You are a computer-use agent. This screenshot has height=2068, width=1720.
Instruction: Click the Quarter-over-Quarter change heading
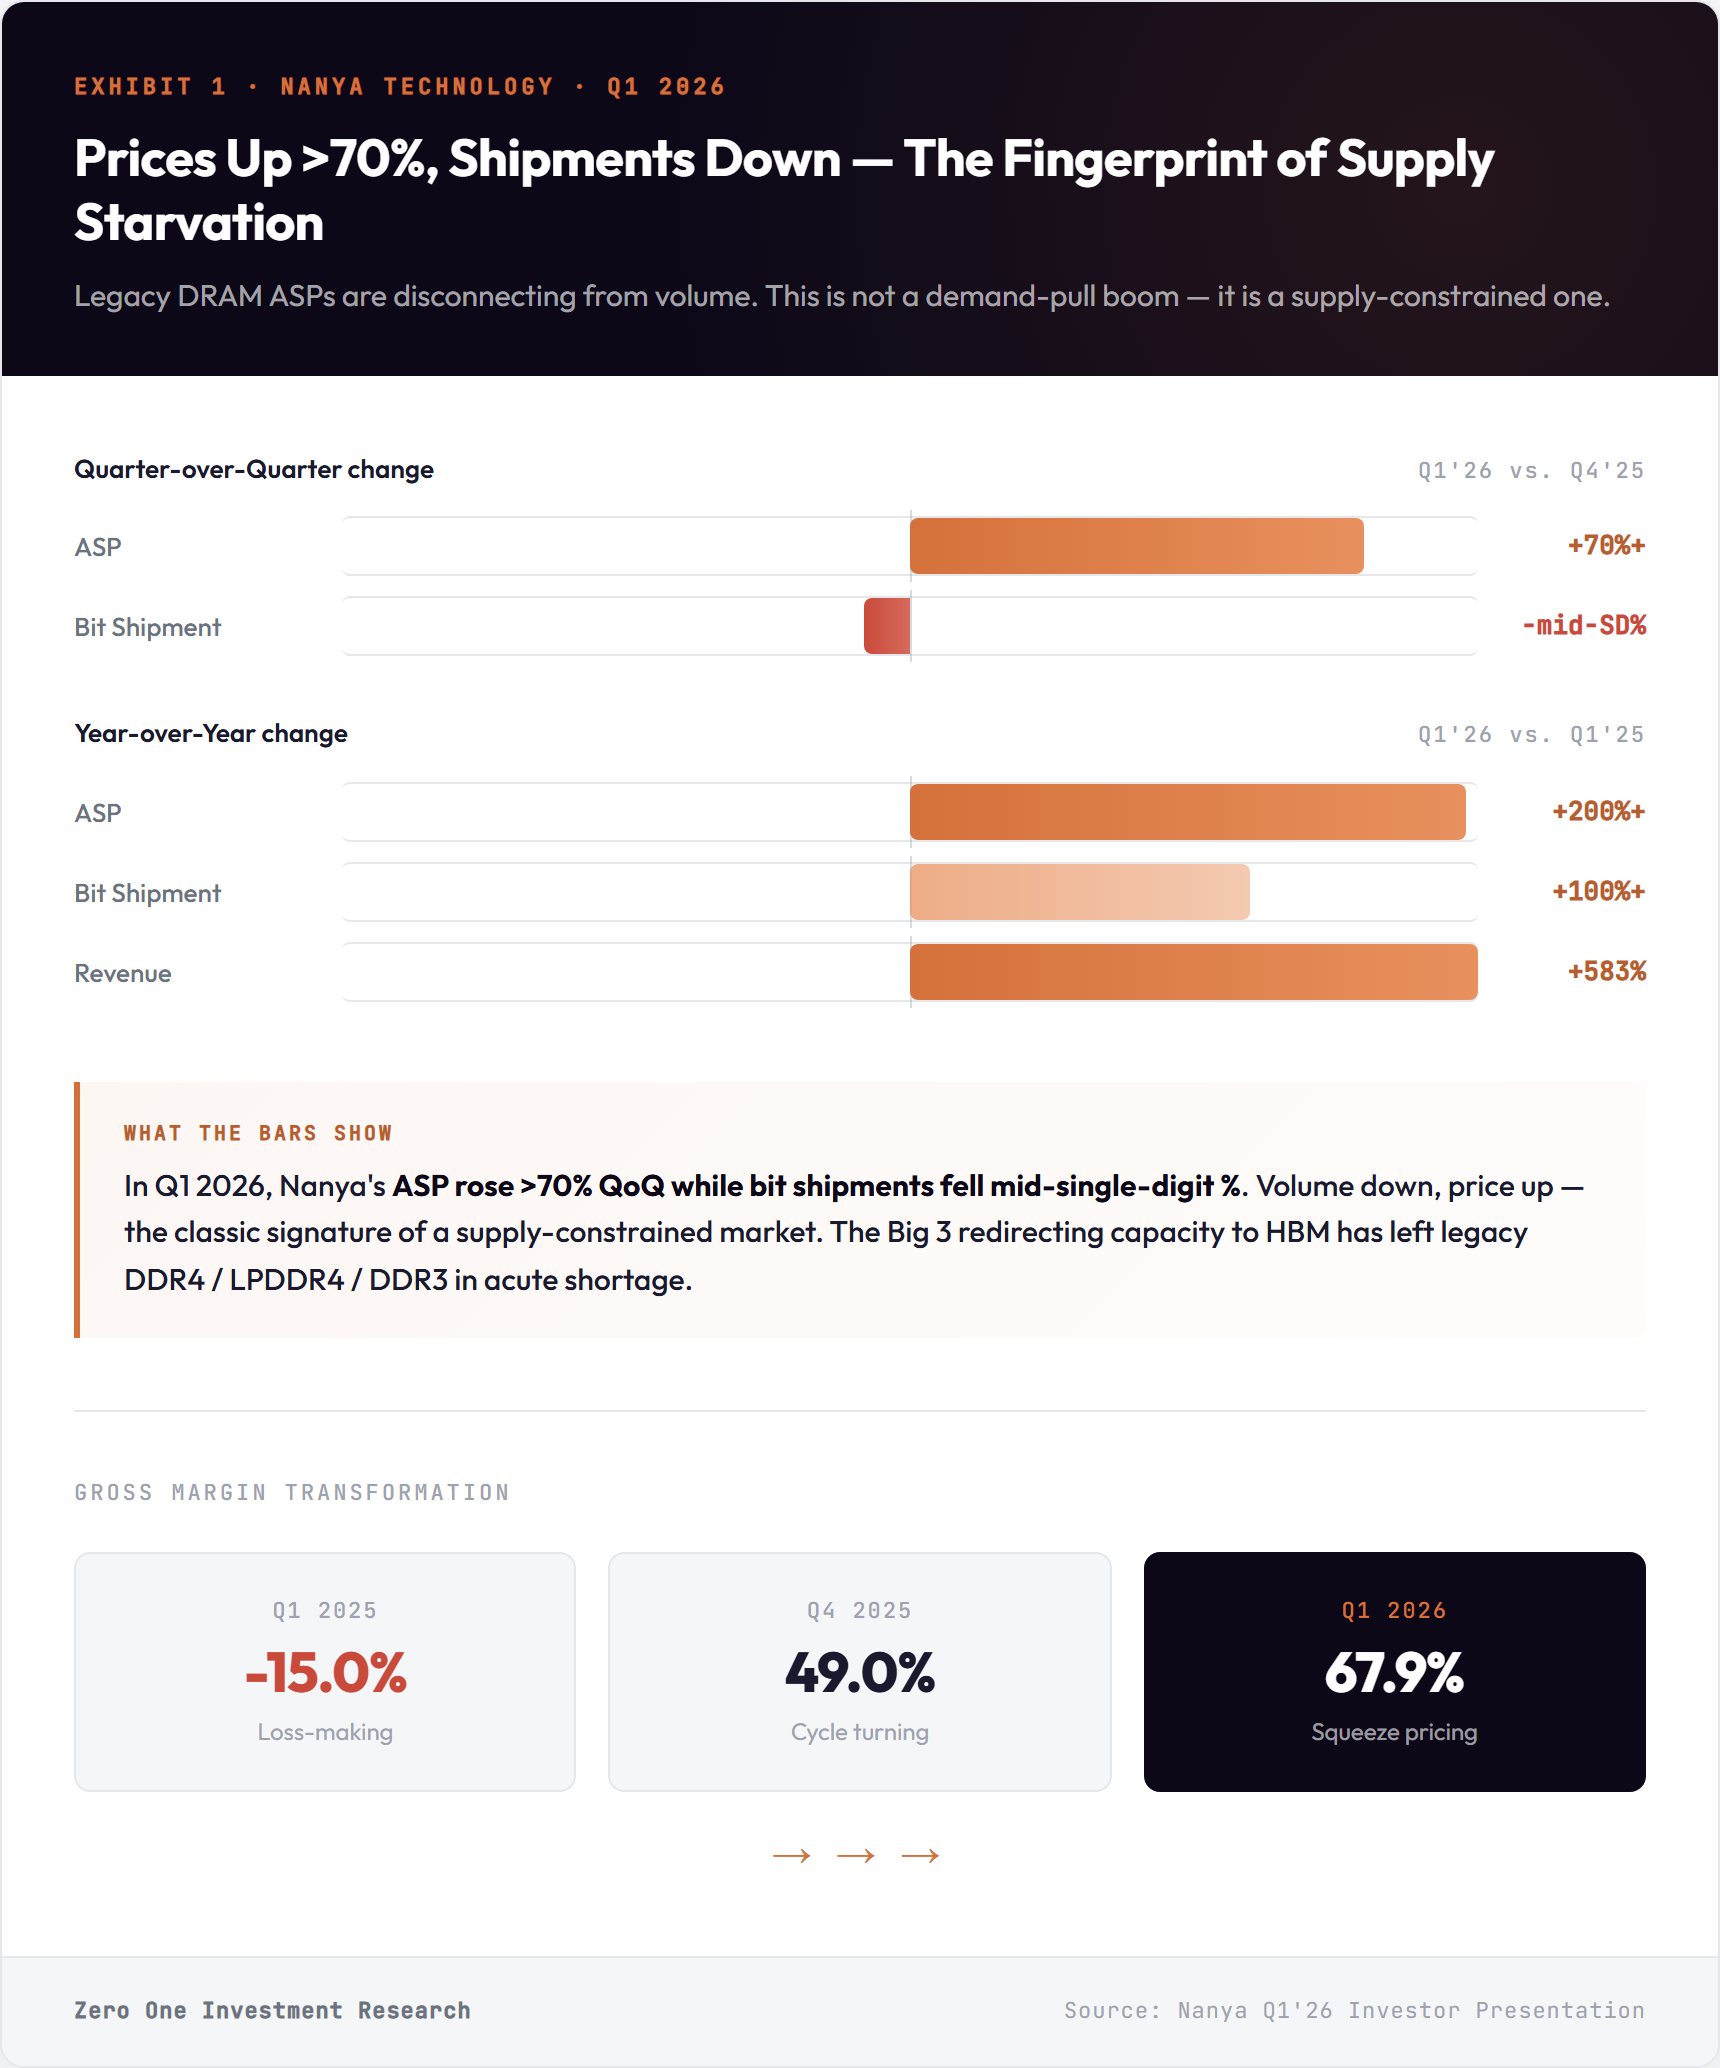coord(254,469)
